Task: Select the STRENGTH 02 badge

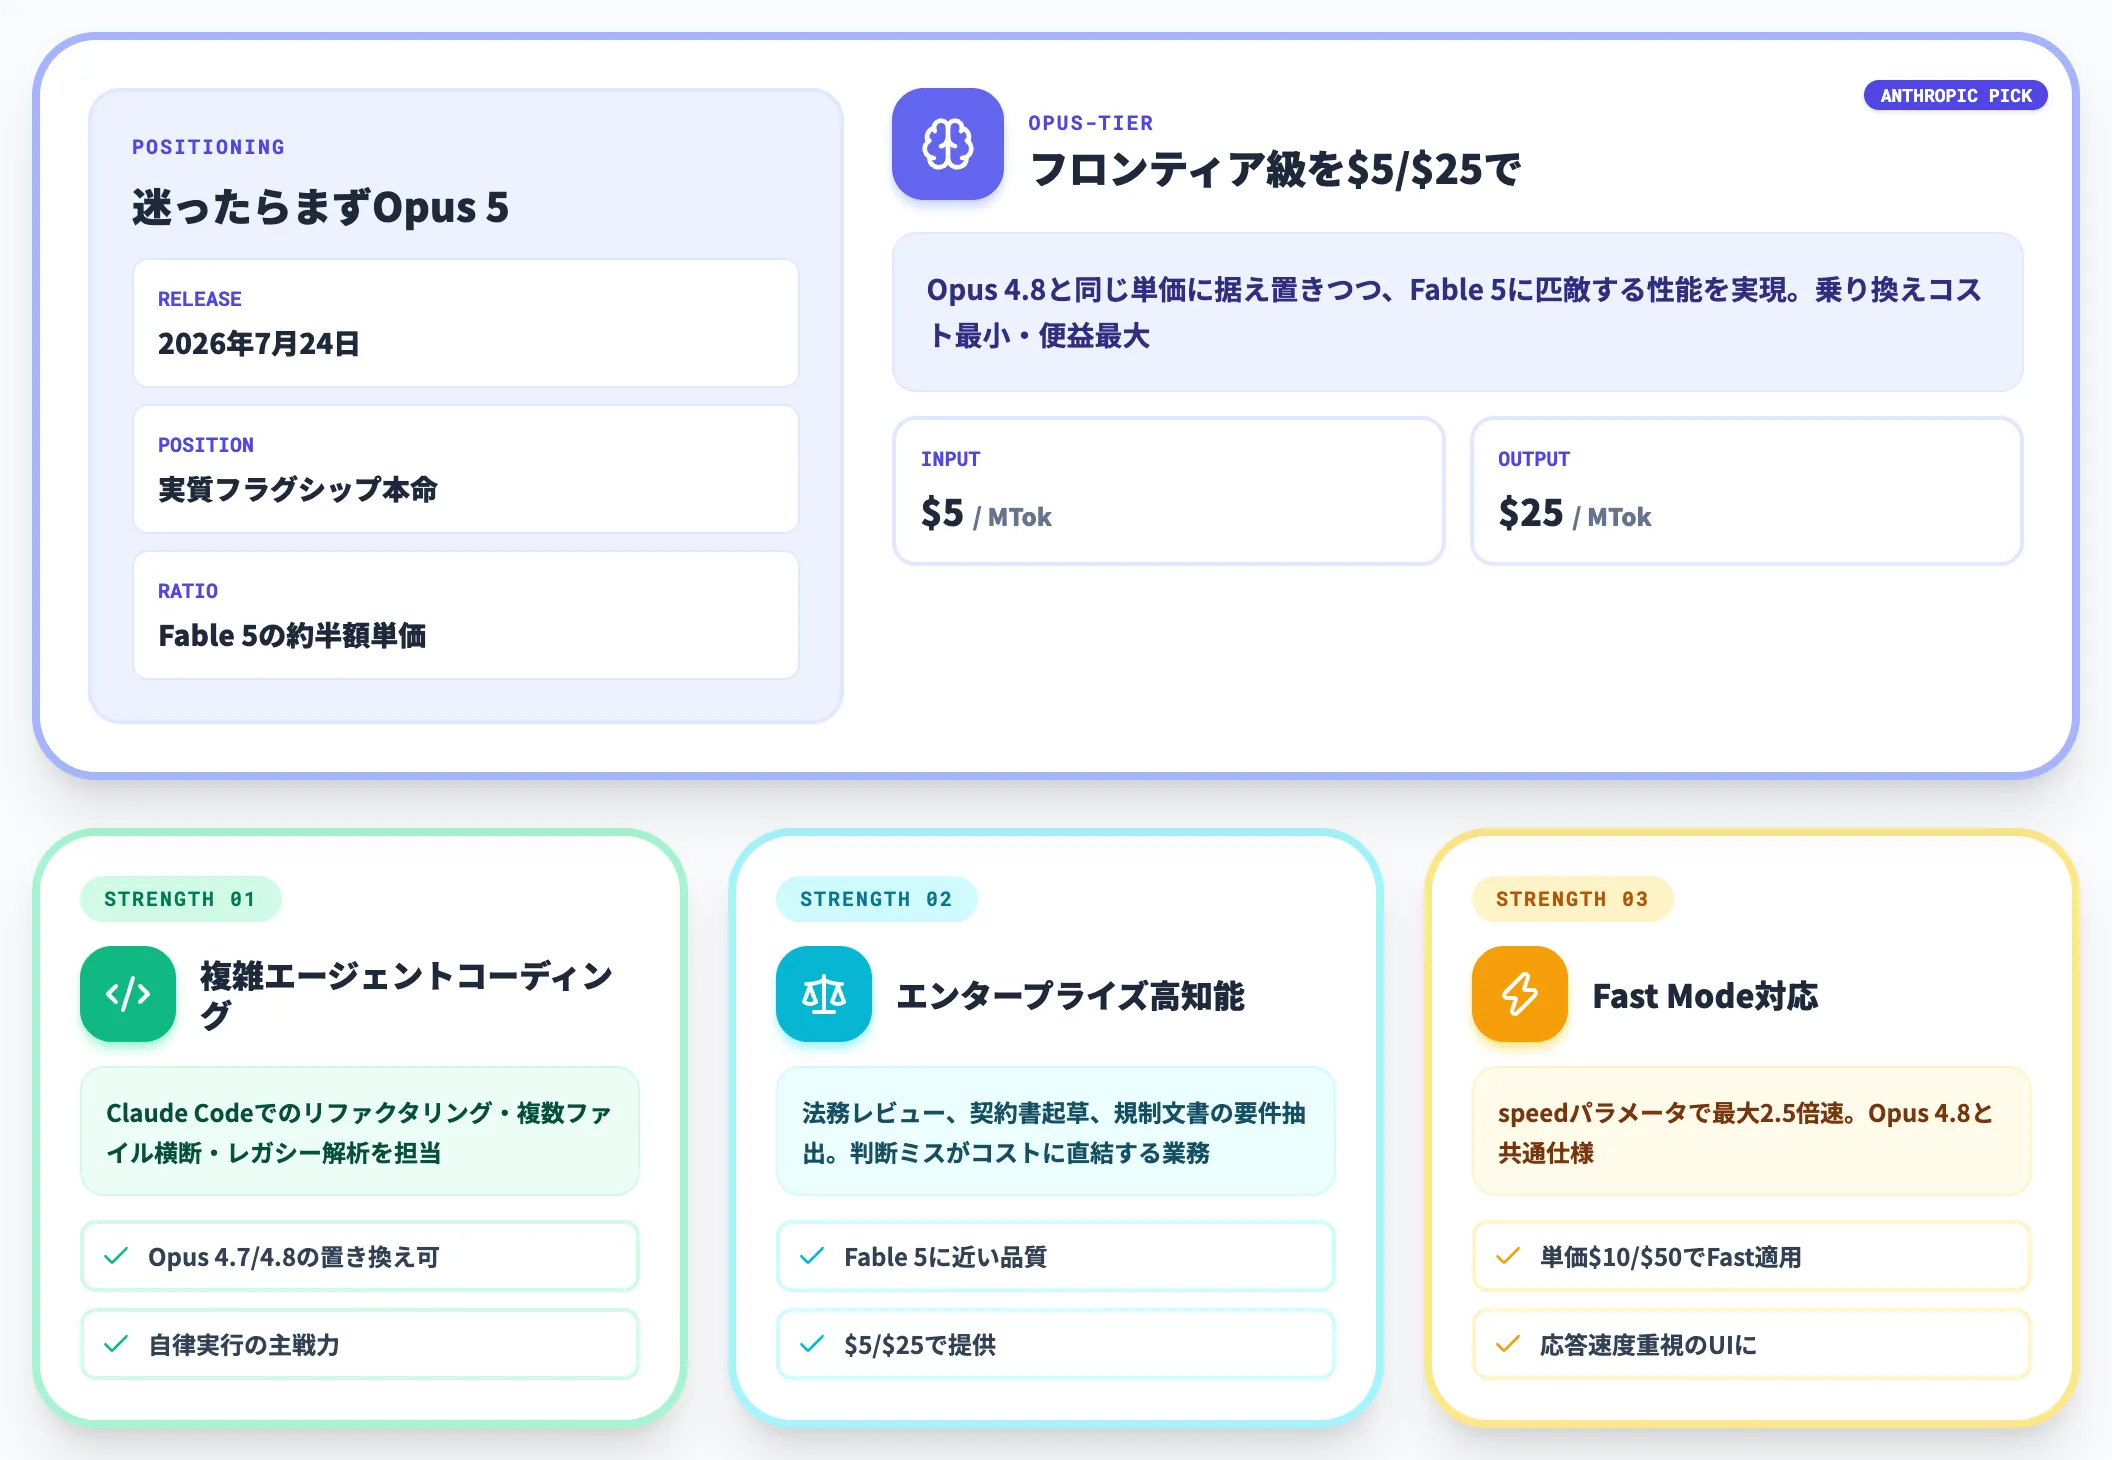Action: click(x=876, y=899)
